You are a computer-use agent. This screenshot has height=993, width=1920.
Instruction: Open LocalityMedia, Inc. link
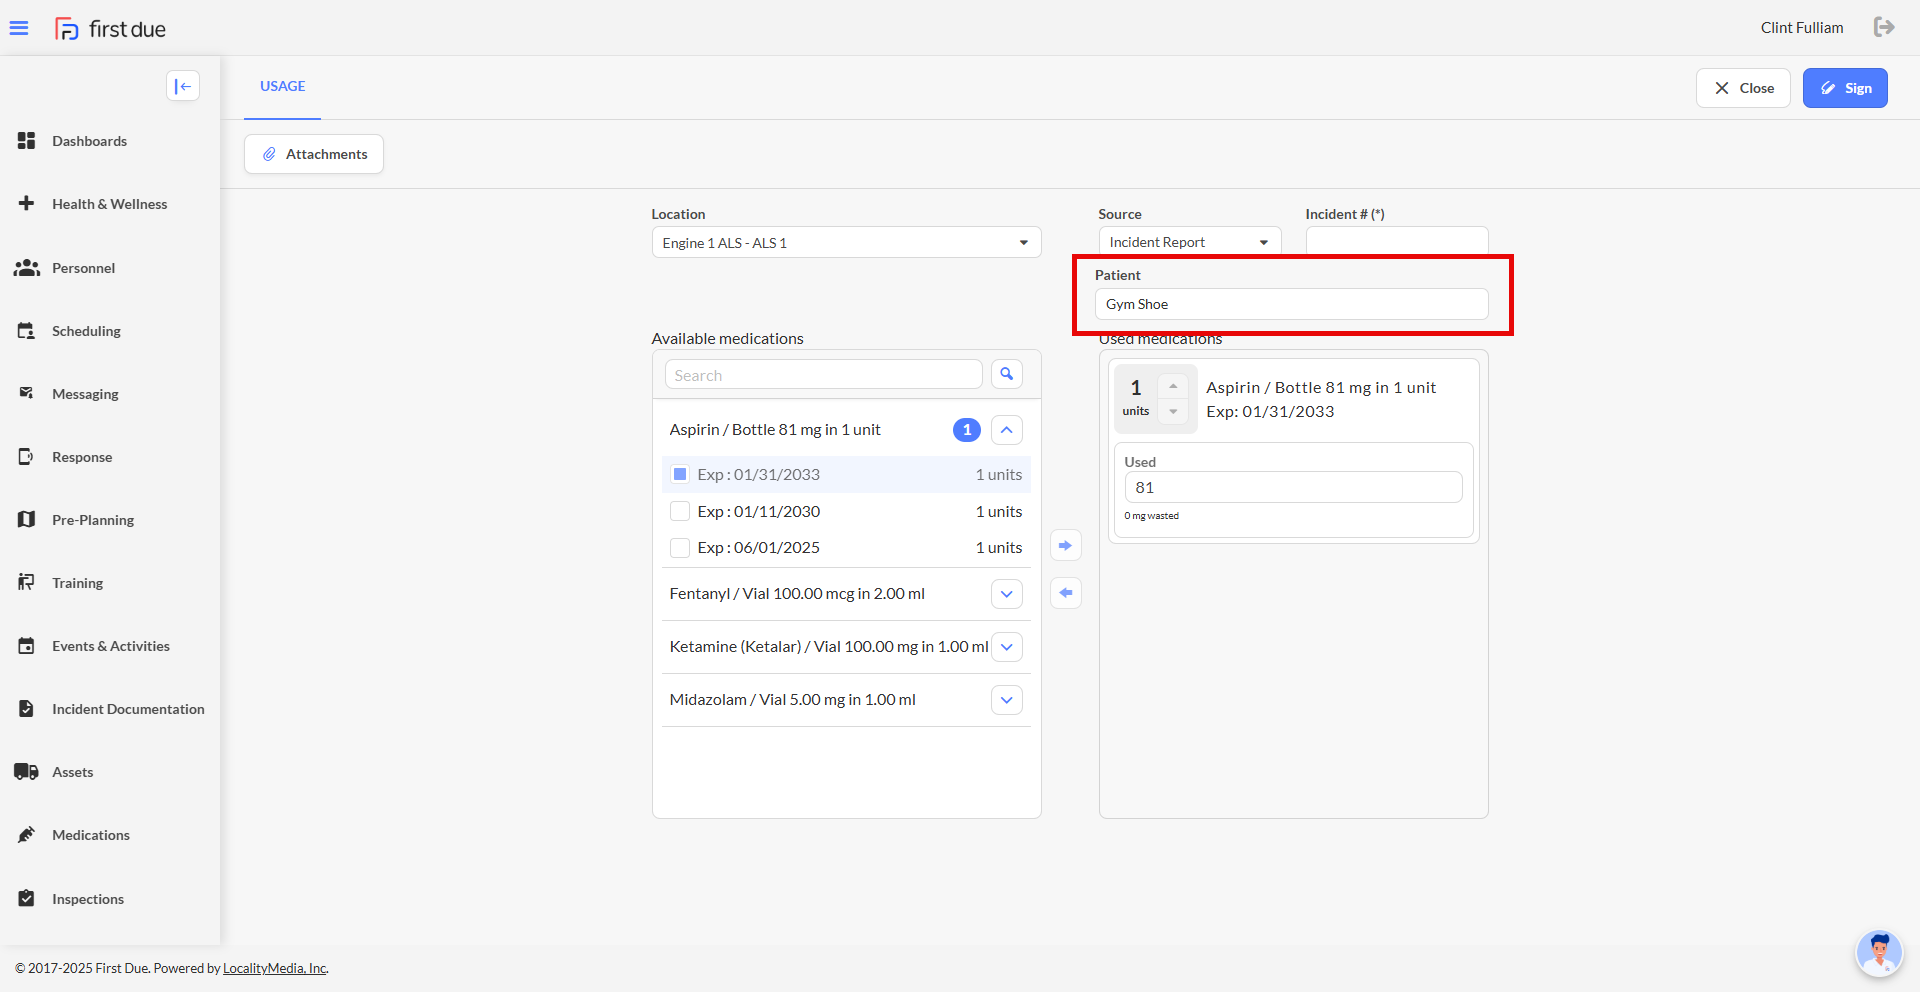tap(275, 968)
